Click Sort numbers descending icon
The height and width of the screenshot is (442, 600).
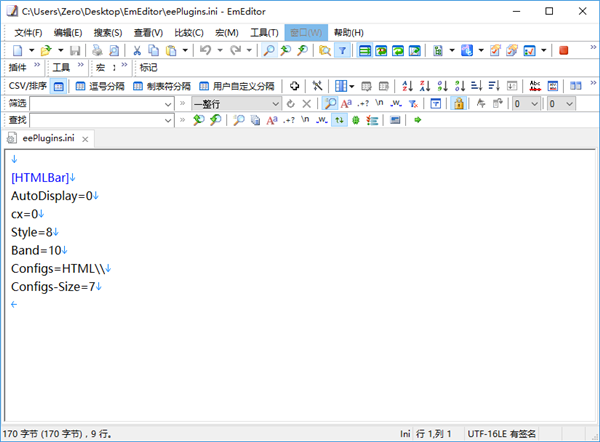tap(460, 86)
